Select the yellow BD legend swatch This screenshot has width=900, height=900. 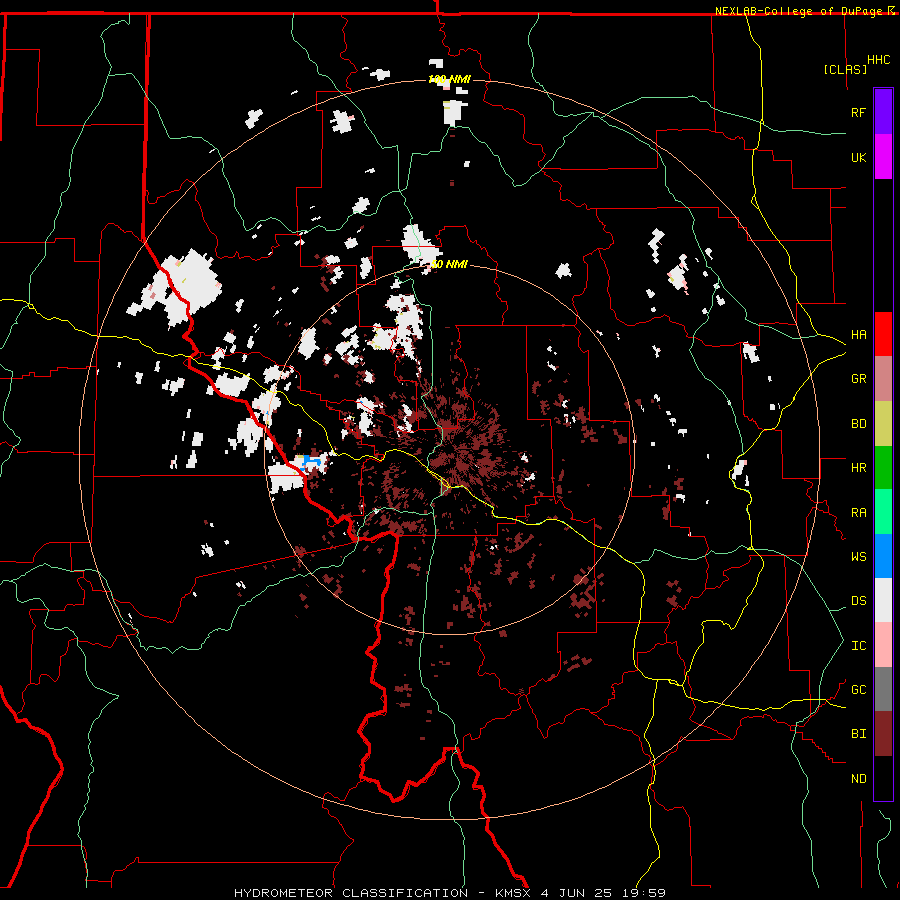(x=883, y=423)
